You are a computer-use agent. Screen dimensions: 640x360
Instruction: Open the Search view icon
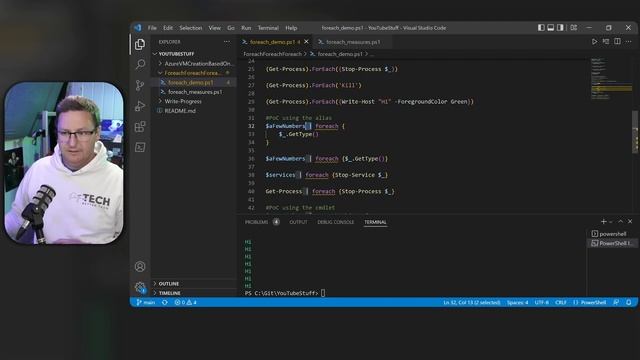pyautogui.click(x=140, y=64)
